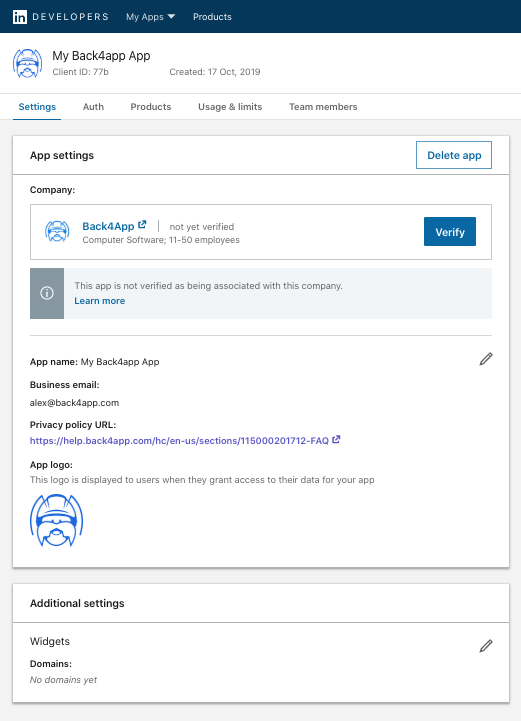Click the LinkedIn logo in header
This screenshot has width=521, height=721.
click(x=20, y=17)
